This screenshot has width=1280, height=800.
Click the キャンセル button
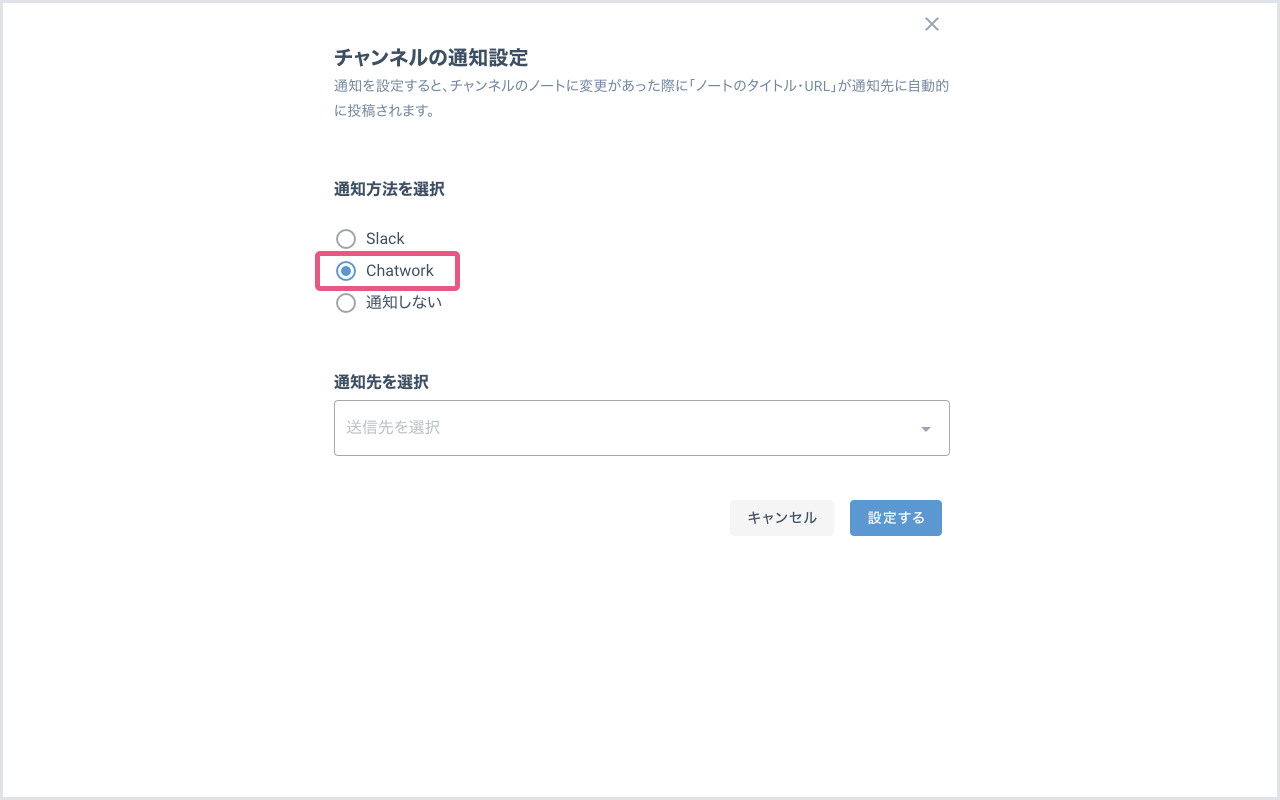click(782, 518)
